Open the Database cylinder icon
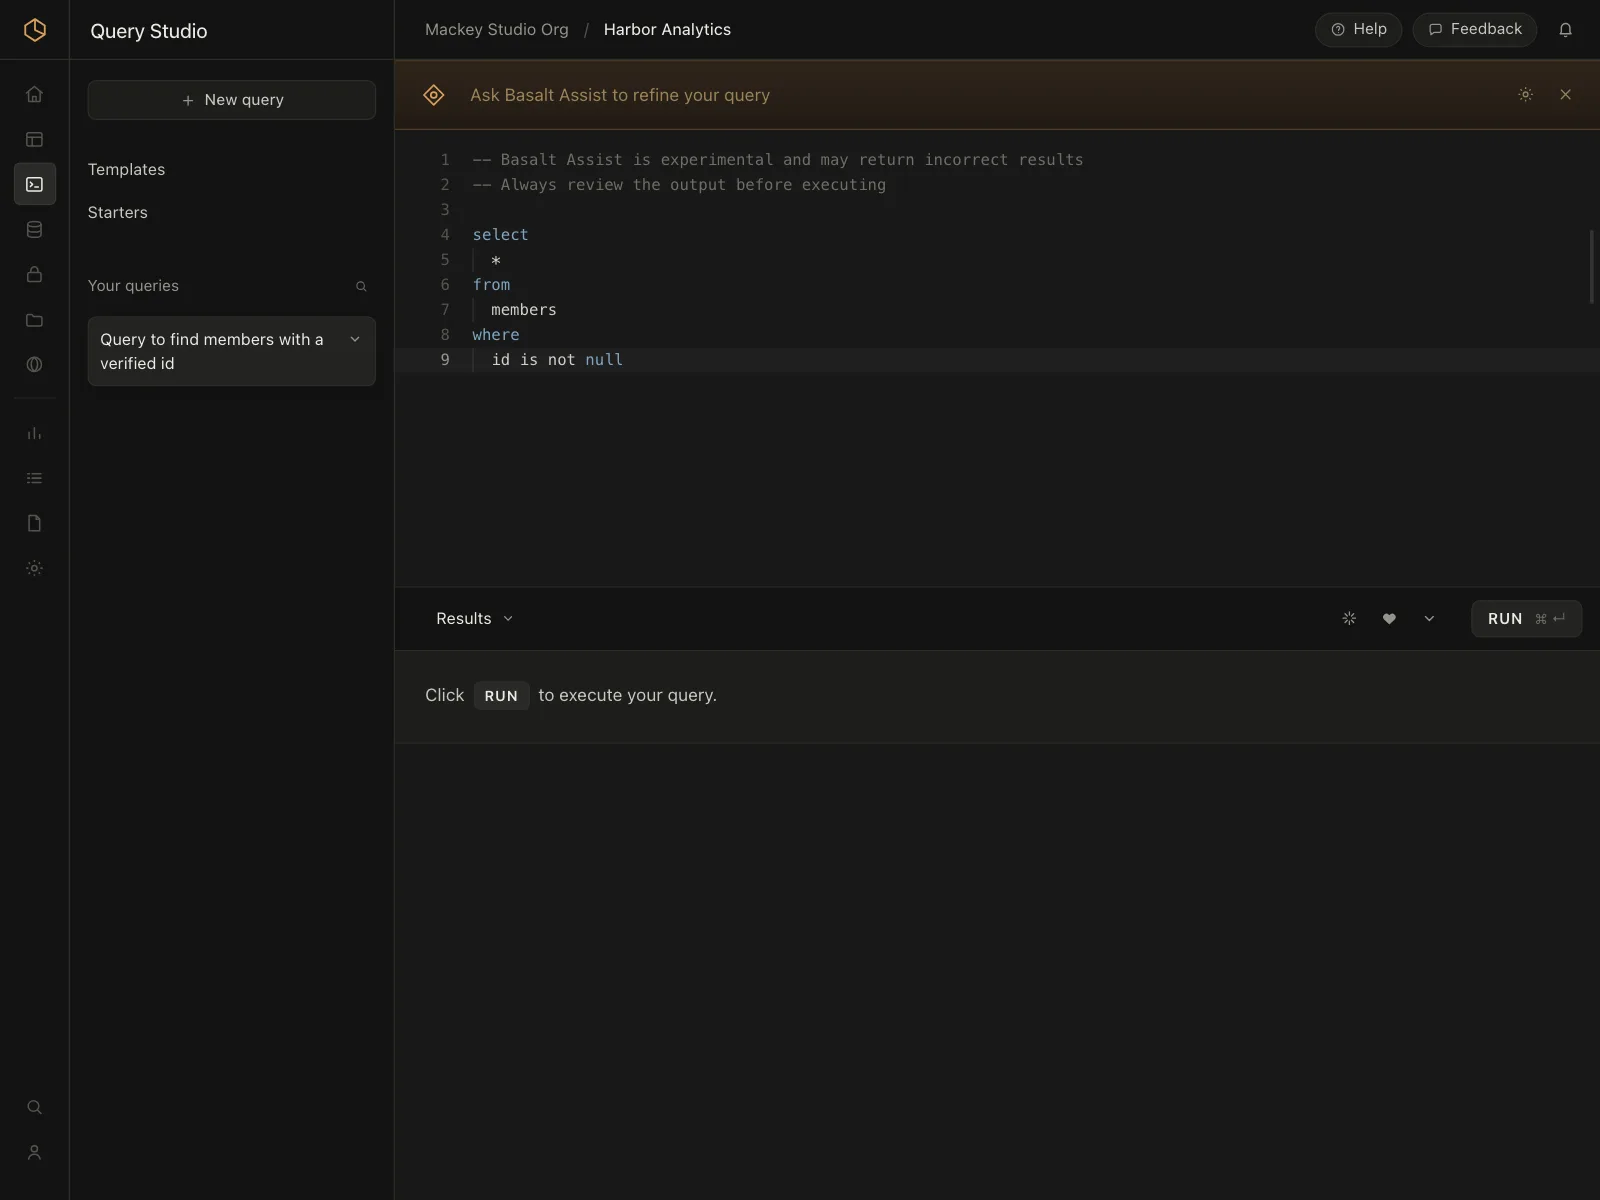The width and height of the screenshot is (1600, 1200). pos(34,229)
